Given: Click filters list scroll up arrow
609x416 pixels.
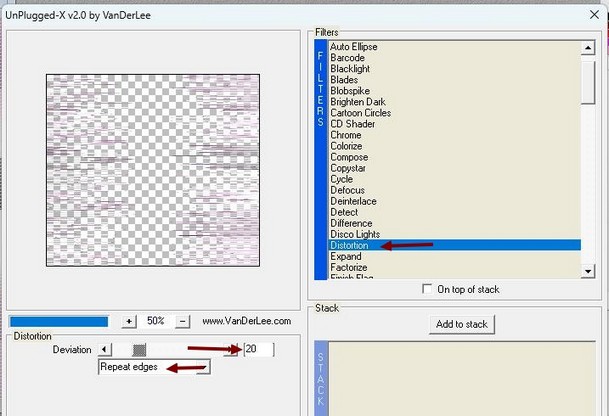Looking at the screenshot, I should point(588,48).
